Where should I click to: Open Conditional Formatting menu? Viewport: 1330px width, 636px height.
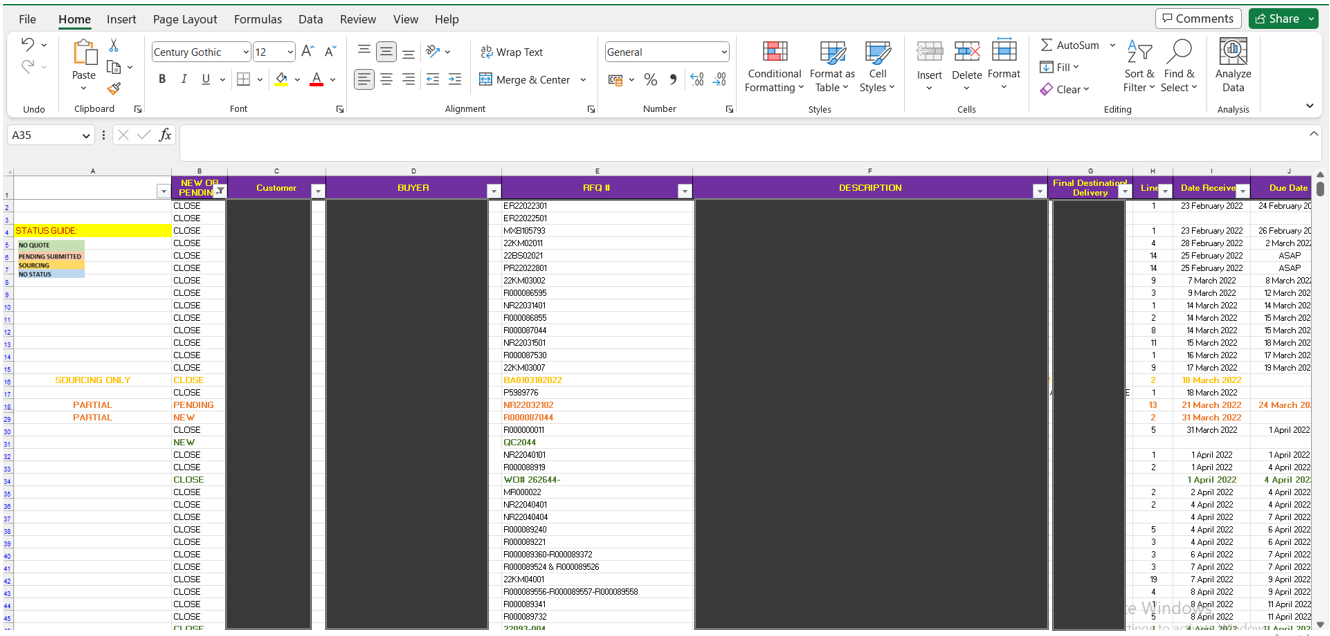(x=775, y=67)
